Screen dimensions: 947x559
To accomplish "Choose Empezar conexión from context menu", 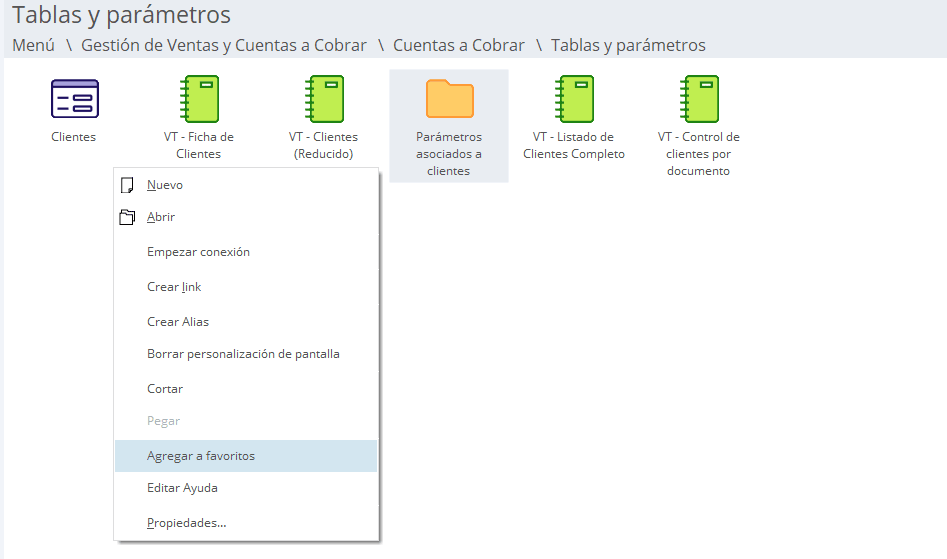I will point(198,252).
